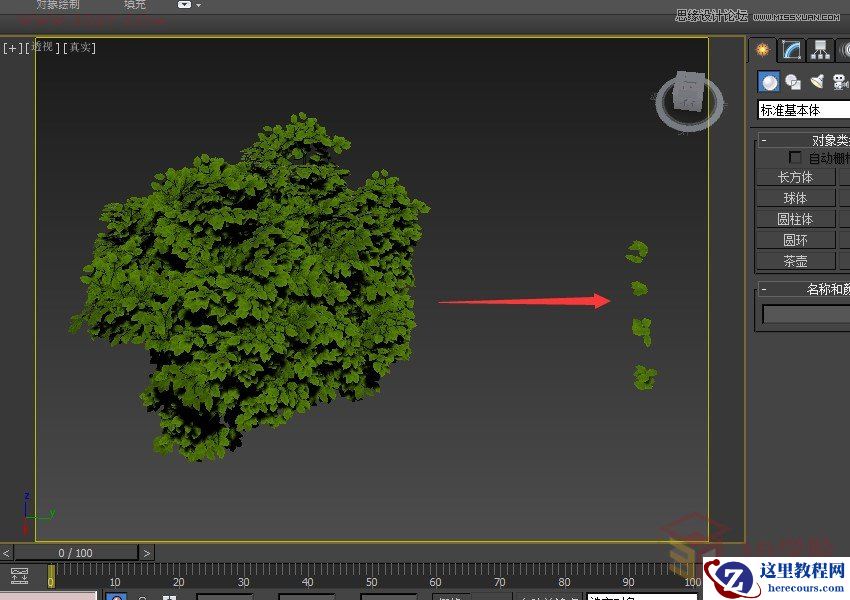Screen dimensions: 850x600
Task: Collapse the 对象类型 rollout
Action: [x=764, y=141]
